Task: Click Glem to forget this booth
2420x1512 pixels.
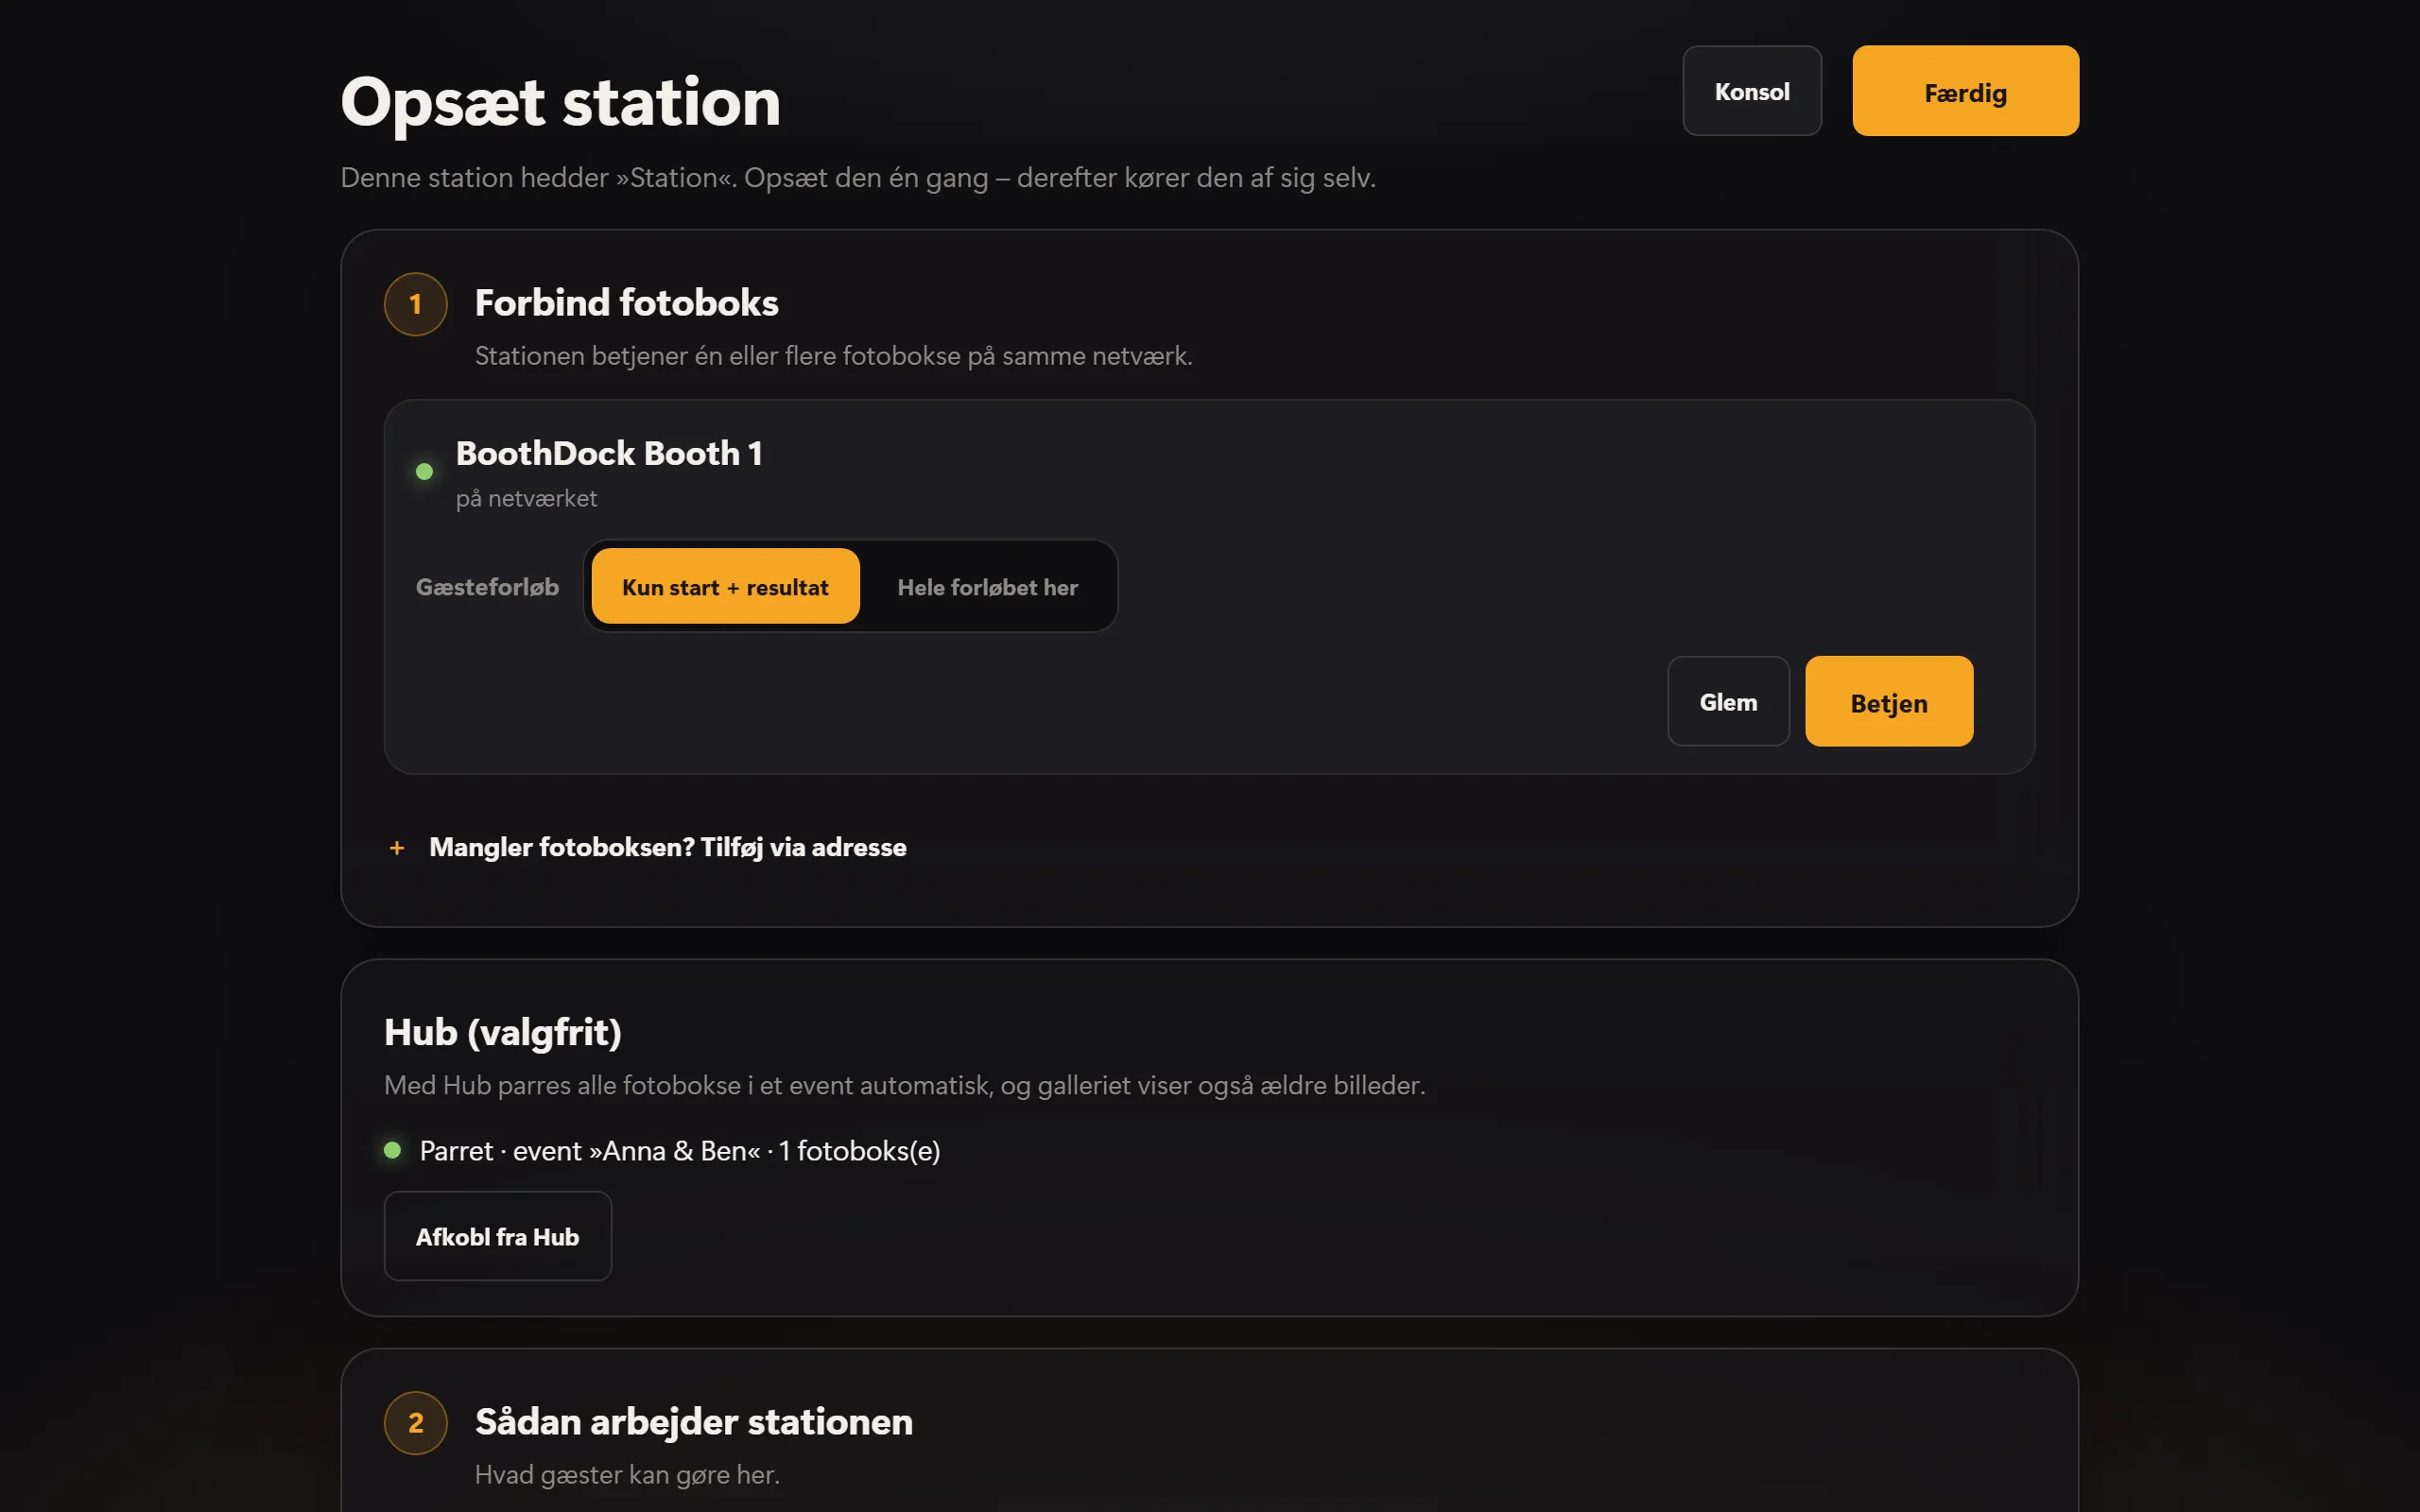Action: coord(1728,701)
